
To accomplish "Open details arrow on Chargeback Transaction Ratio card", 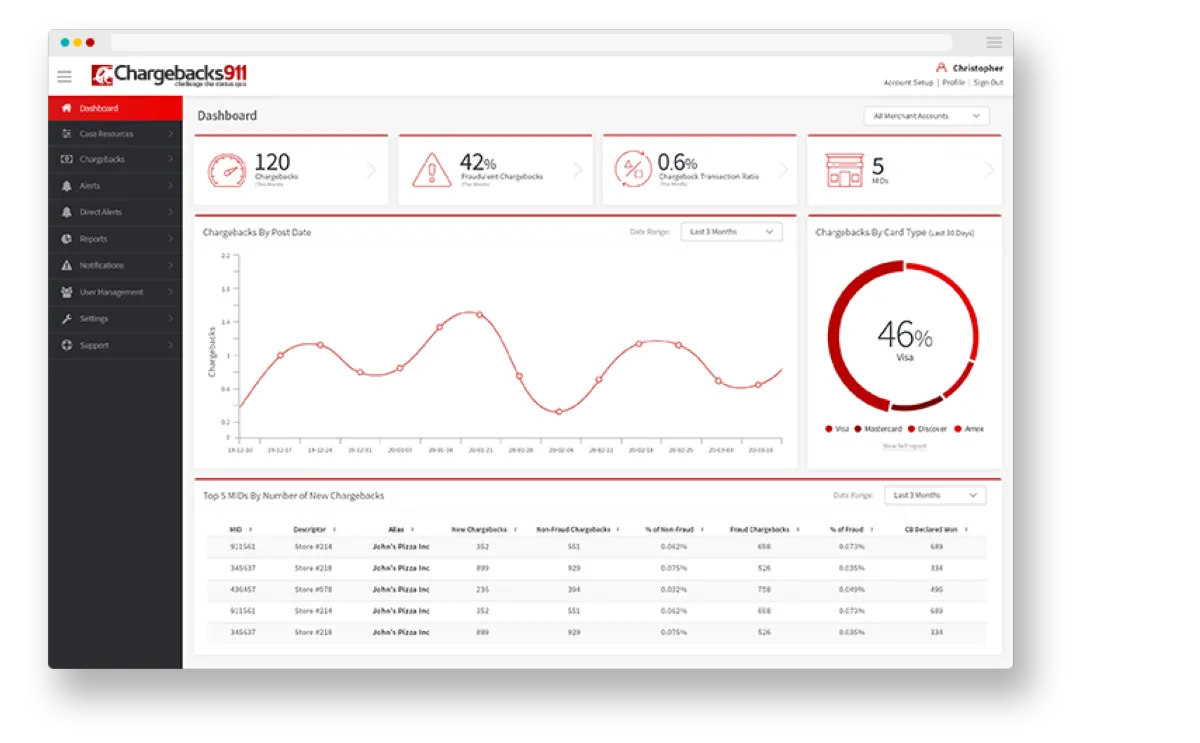I will point(783,170).
